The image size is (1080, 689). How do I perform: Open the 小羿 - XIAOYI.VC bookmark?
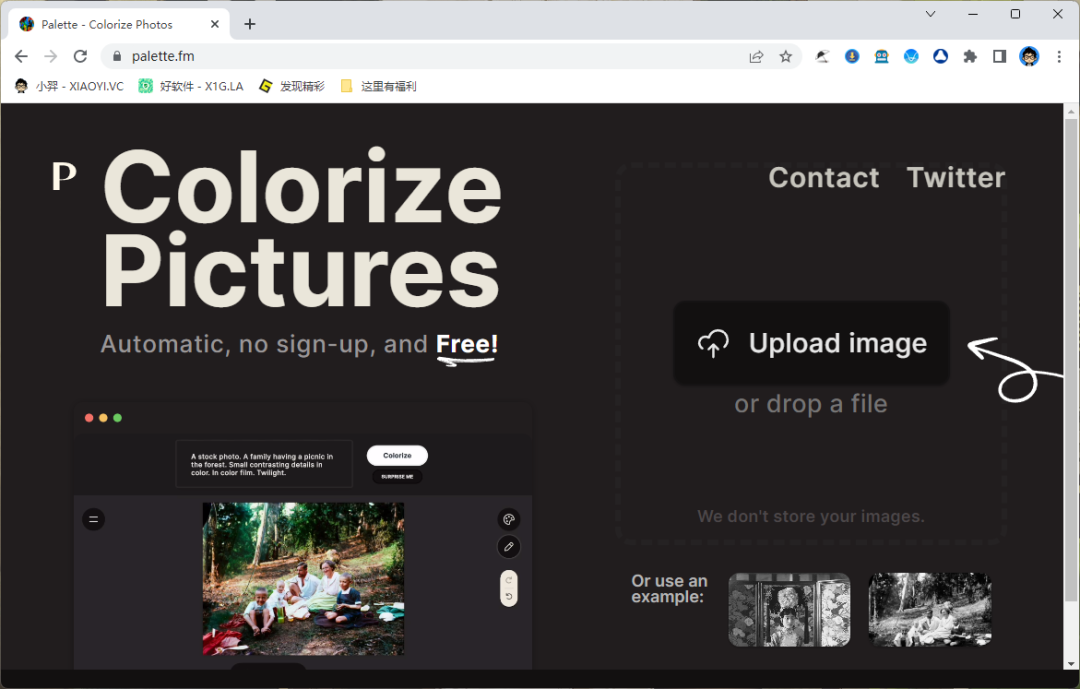(69, 86)
